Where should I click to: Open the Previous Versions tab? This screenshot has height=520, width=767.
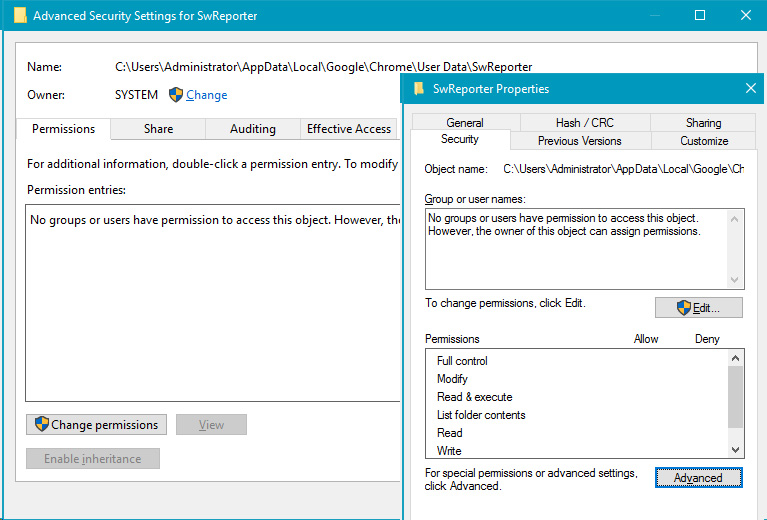click(580, 141)
